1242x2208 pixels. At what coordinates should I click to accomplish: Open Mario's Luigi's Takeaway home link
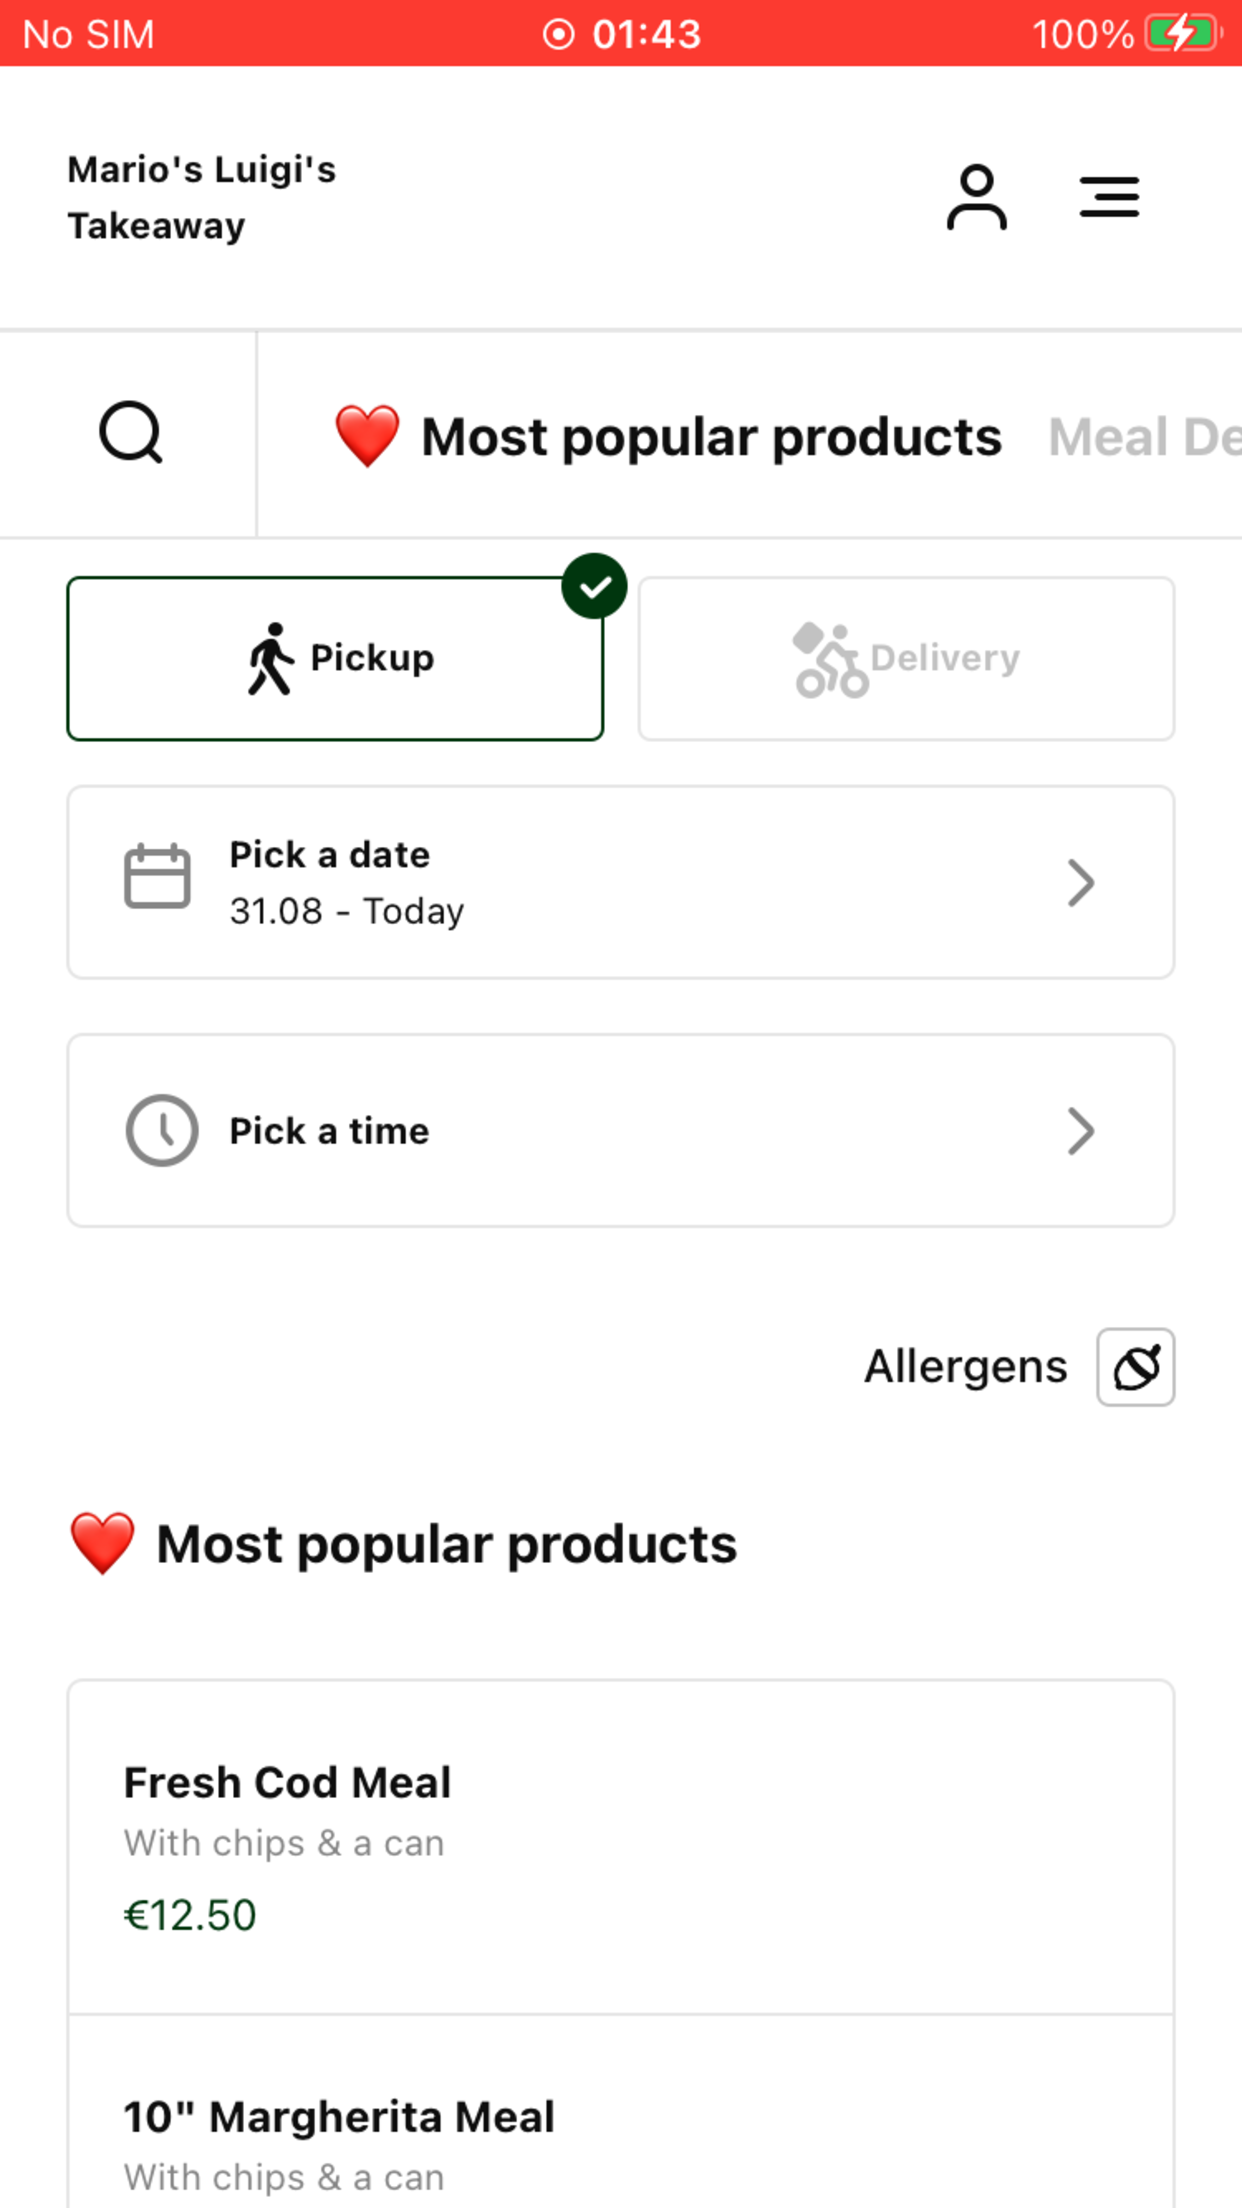[201, 198]
